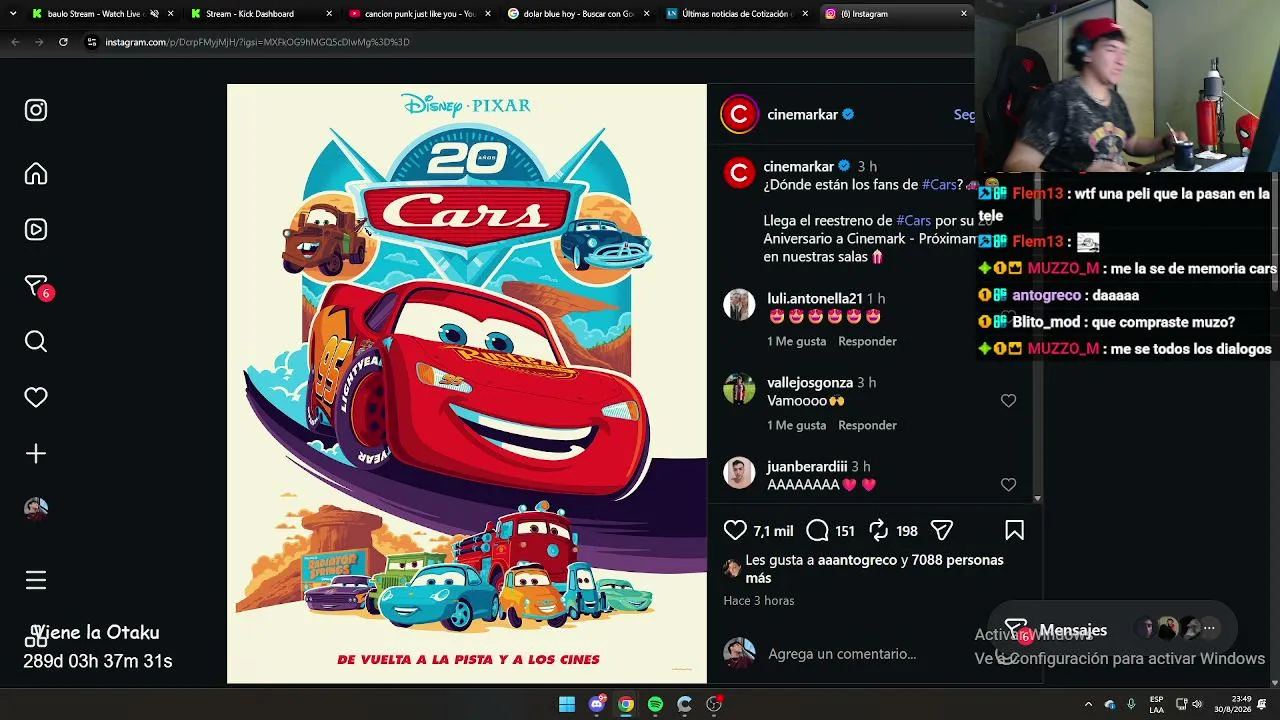1280x720 pixels.
Task: Open OBS Studio taskbar icon
Action: [x=713, y=704]
